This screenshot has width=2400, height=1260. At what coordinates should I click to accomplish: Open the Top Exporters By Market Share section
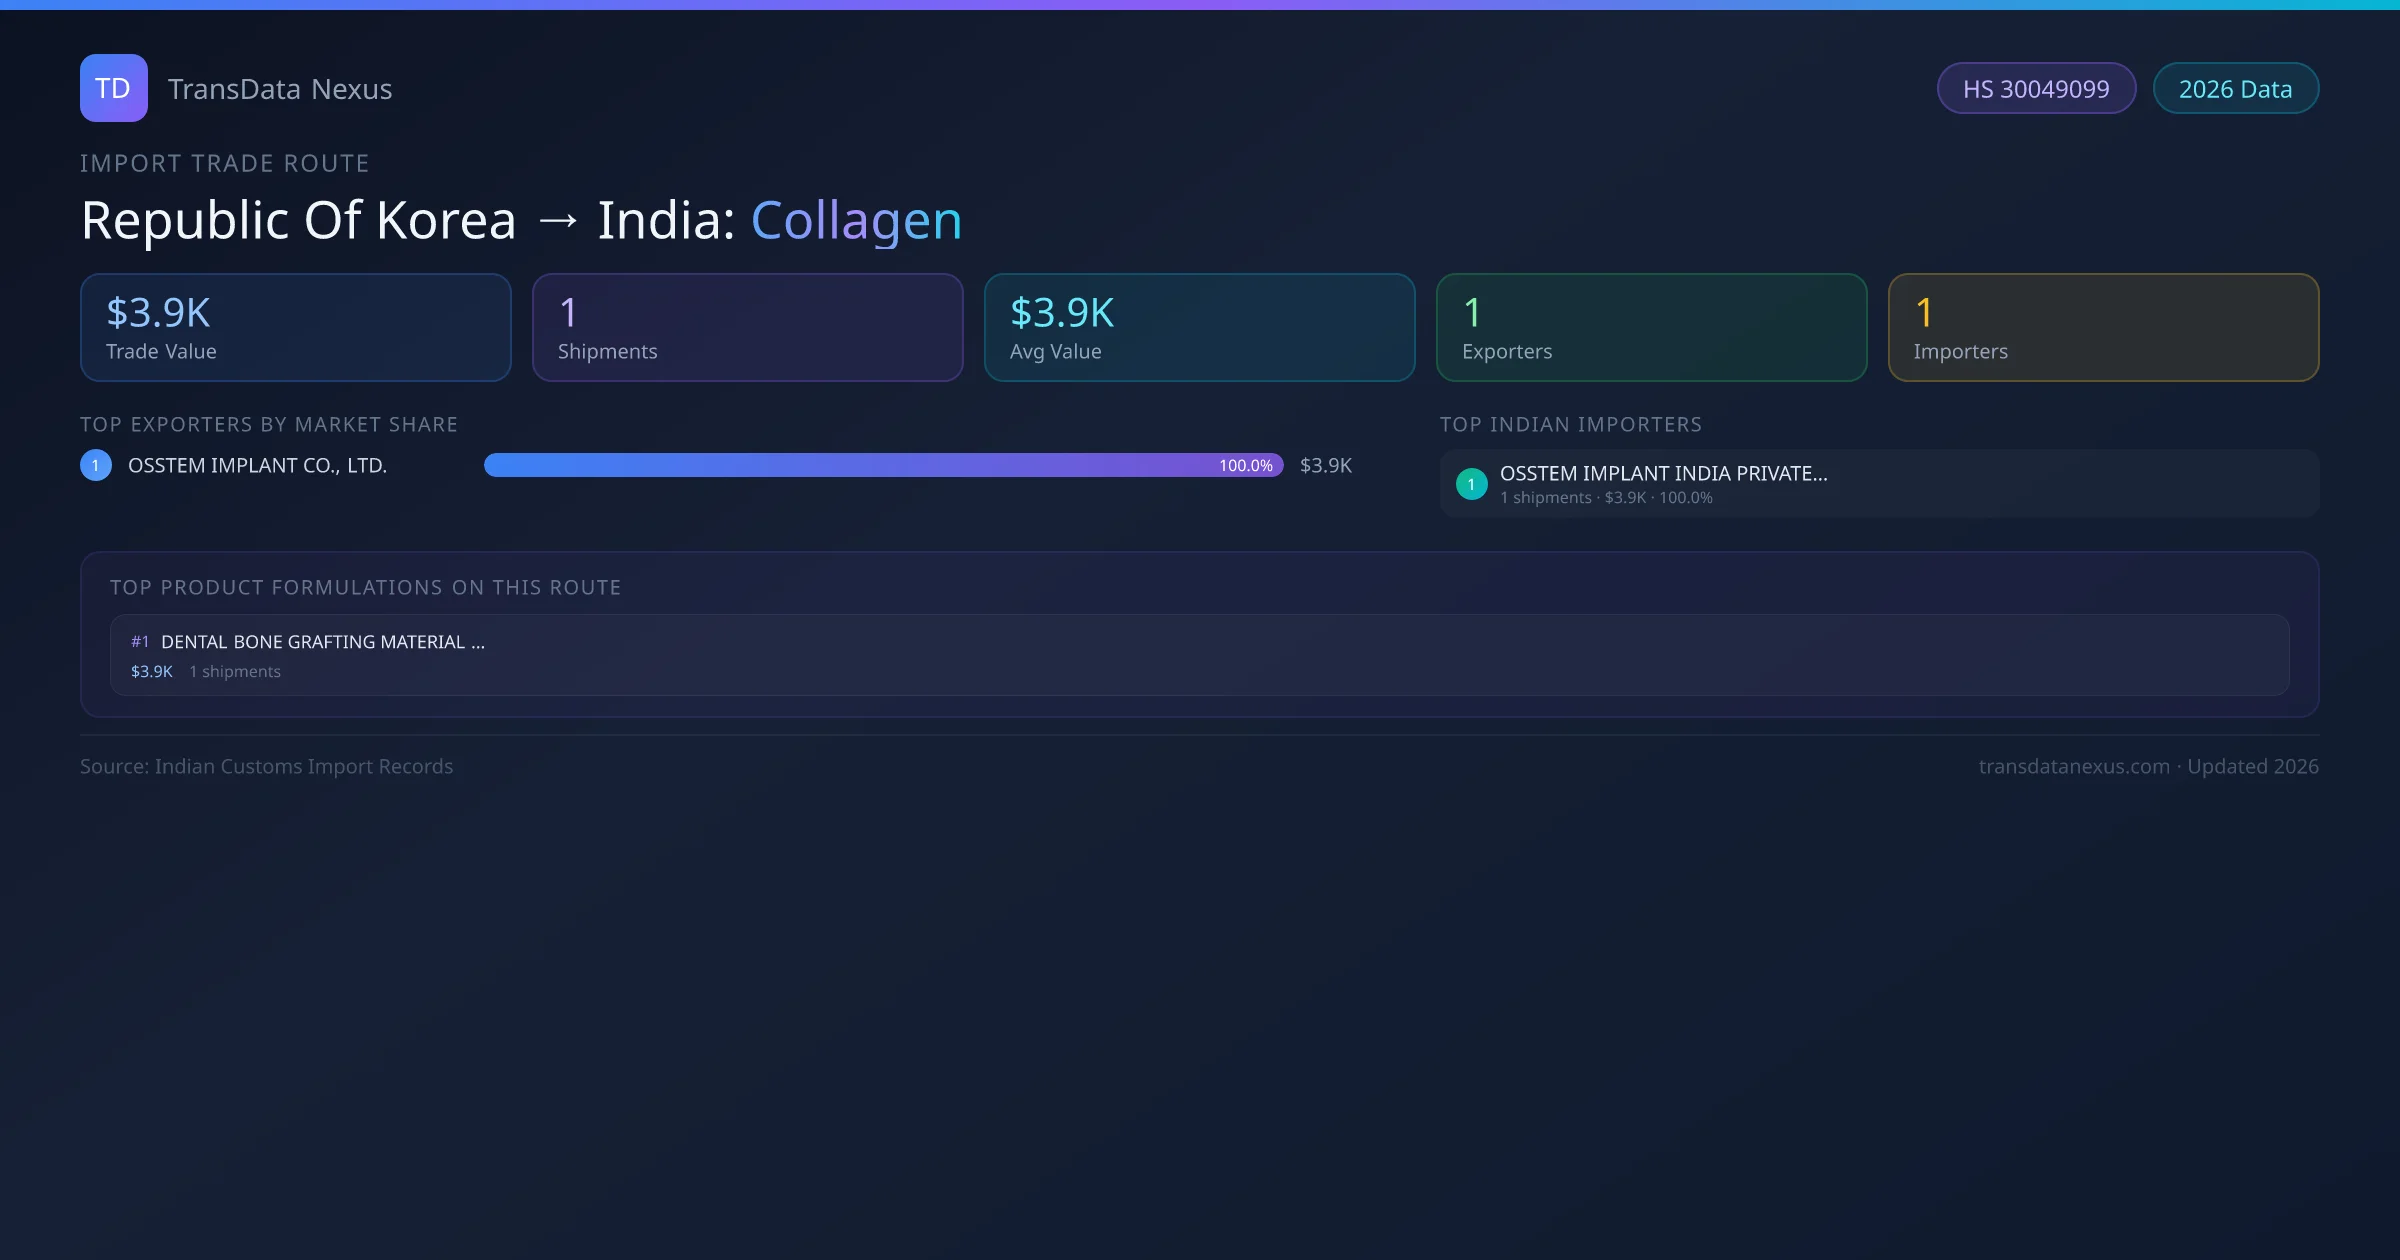tap(269, 424)
